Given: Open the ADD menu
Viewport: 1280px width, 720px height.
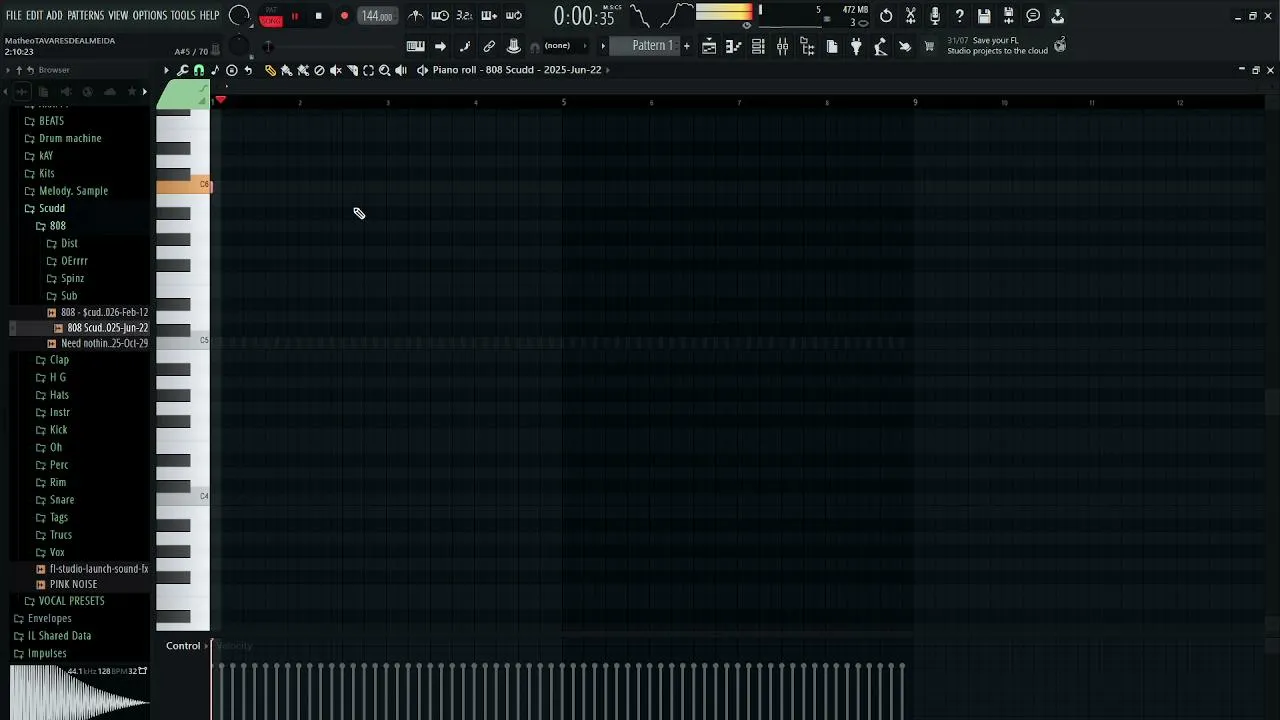Looking at the screenshot, I should [54, 16].
